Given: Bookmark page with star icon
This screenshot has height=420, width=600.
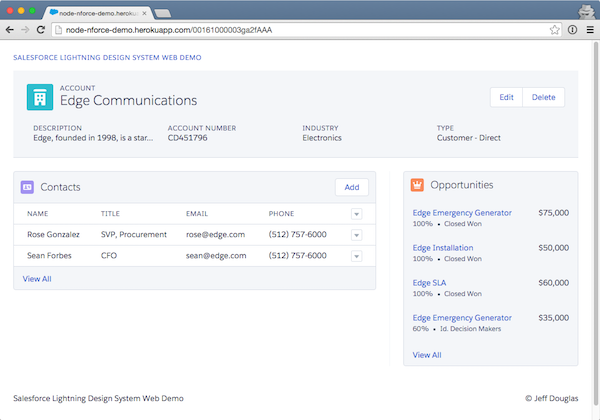Looking at the screenshot, I should click(554, 30).
